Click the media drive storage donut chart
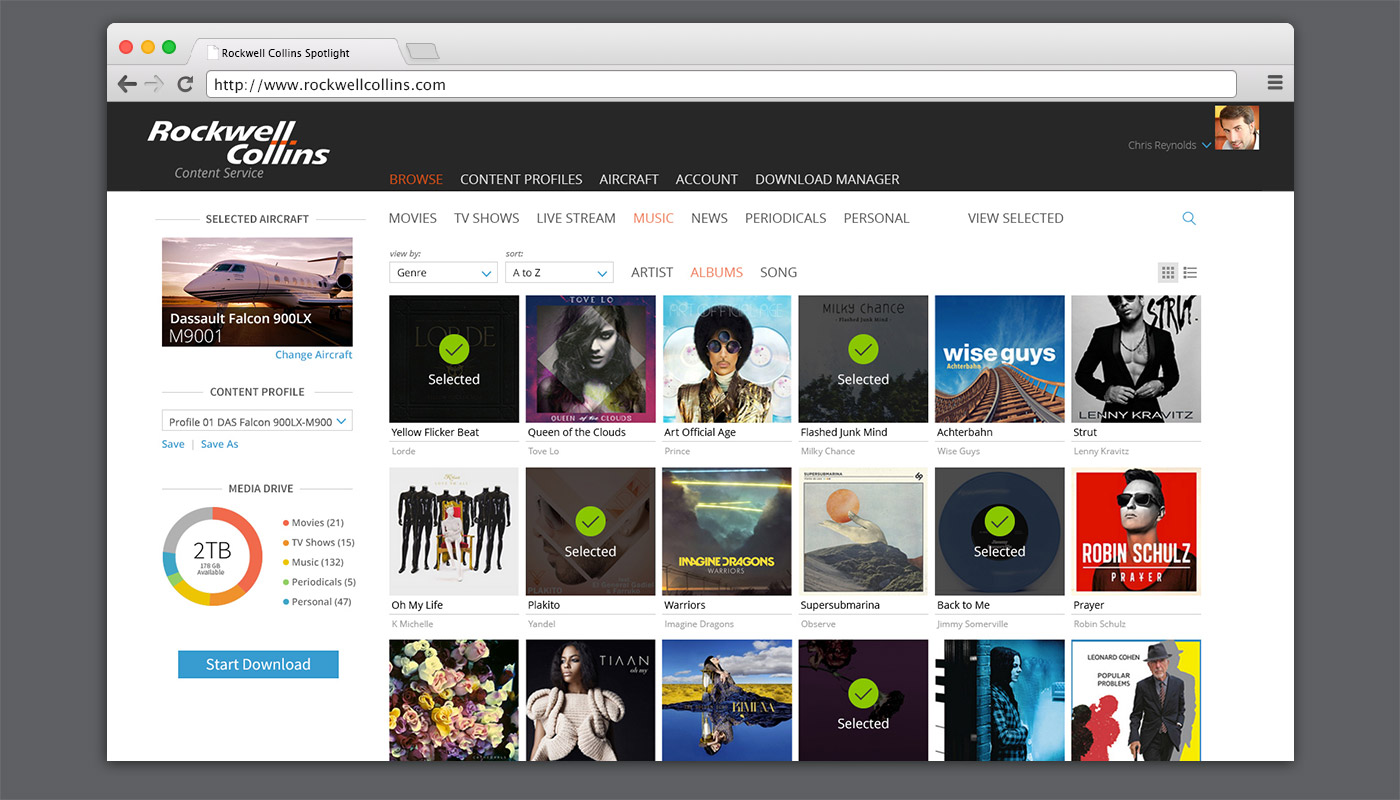 (x=212, y=555)
